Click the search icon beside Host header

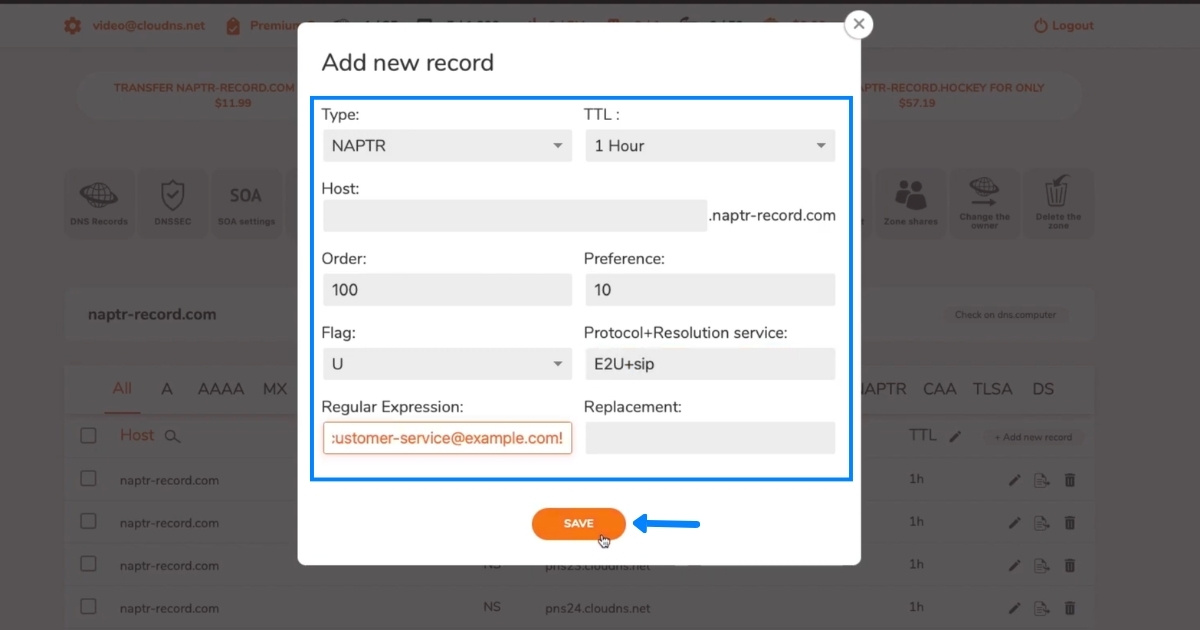(172, 436)
